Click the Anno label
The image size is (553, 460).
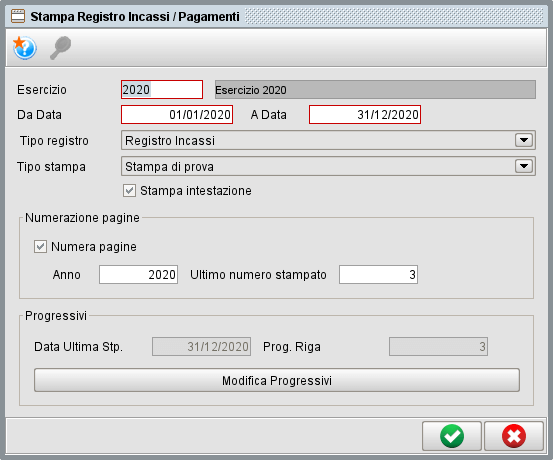tap(67, 274)
